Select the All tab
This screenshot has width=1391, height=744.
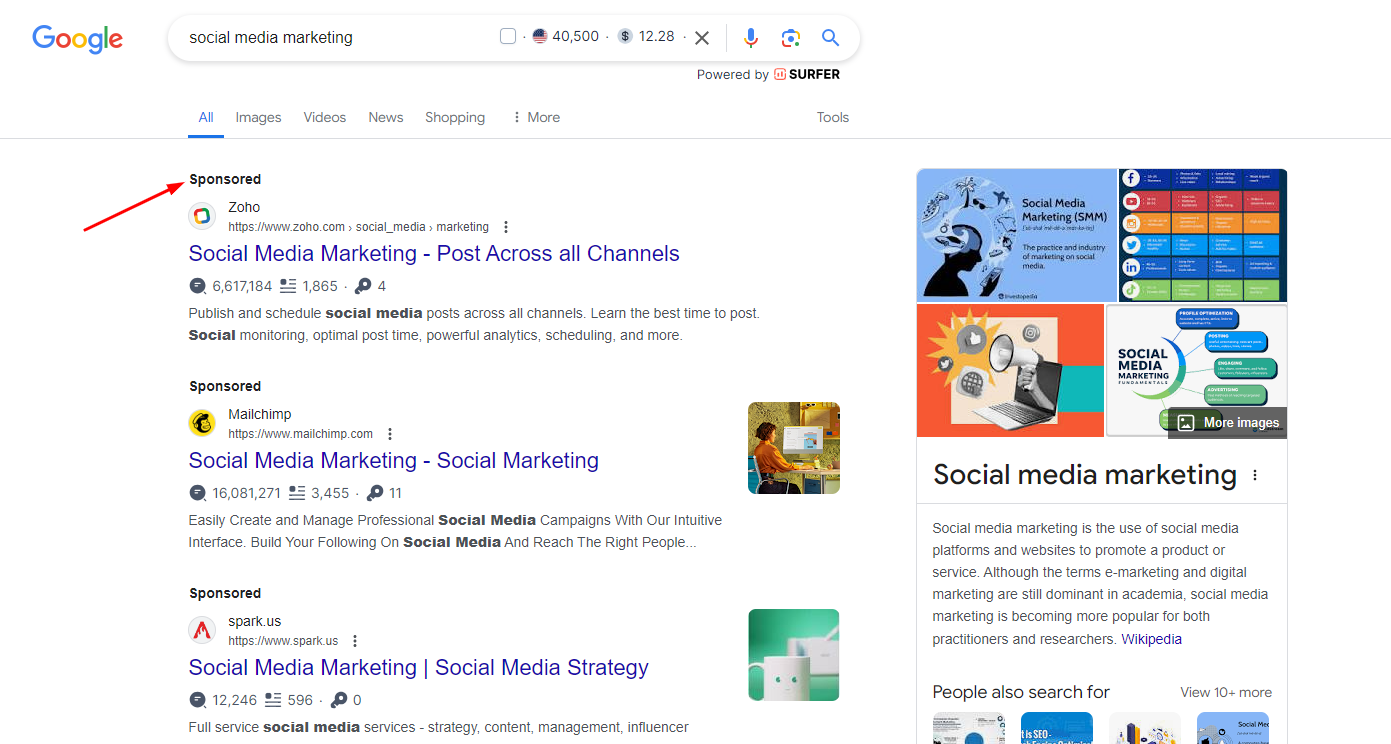[x=206, y=117]
